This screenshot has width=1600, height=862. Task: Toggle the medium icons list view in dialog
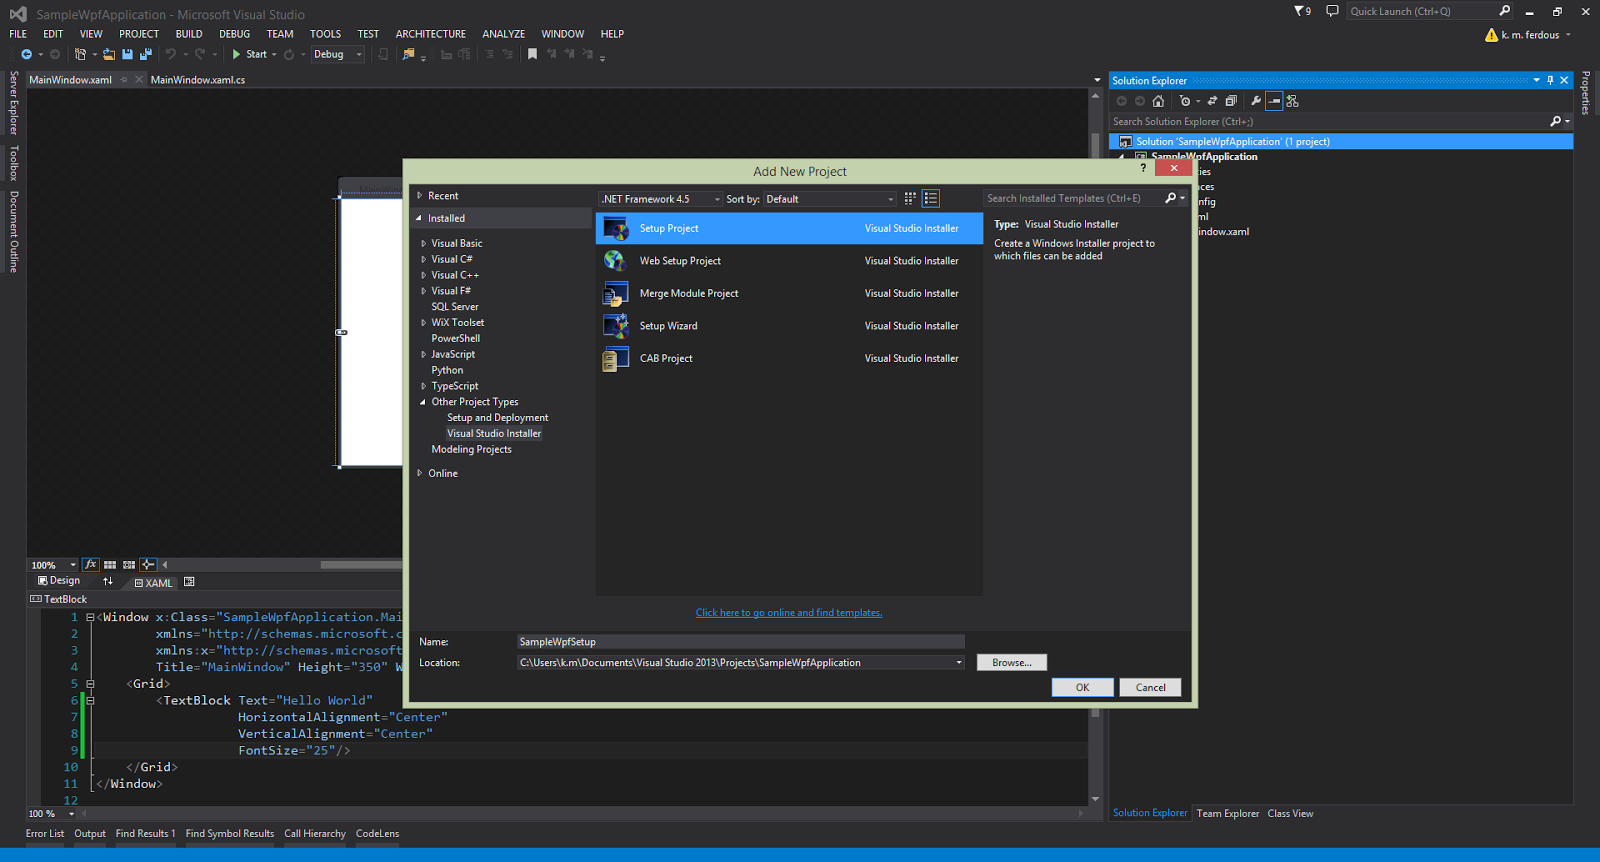(x=931, y=199)
